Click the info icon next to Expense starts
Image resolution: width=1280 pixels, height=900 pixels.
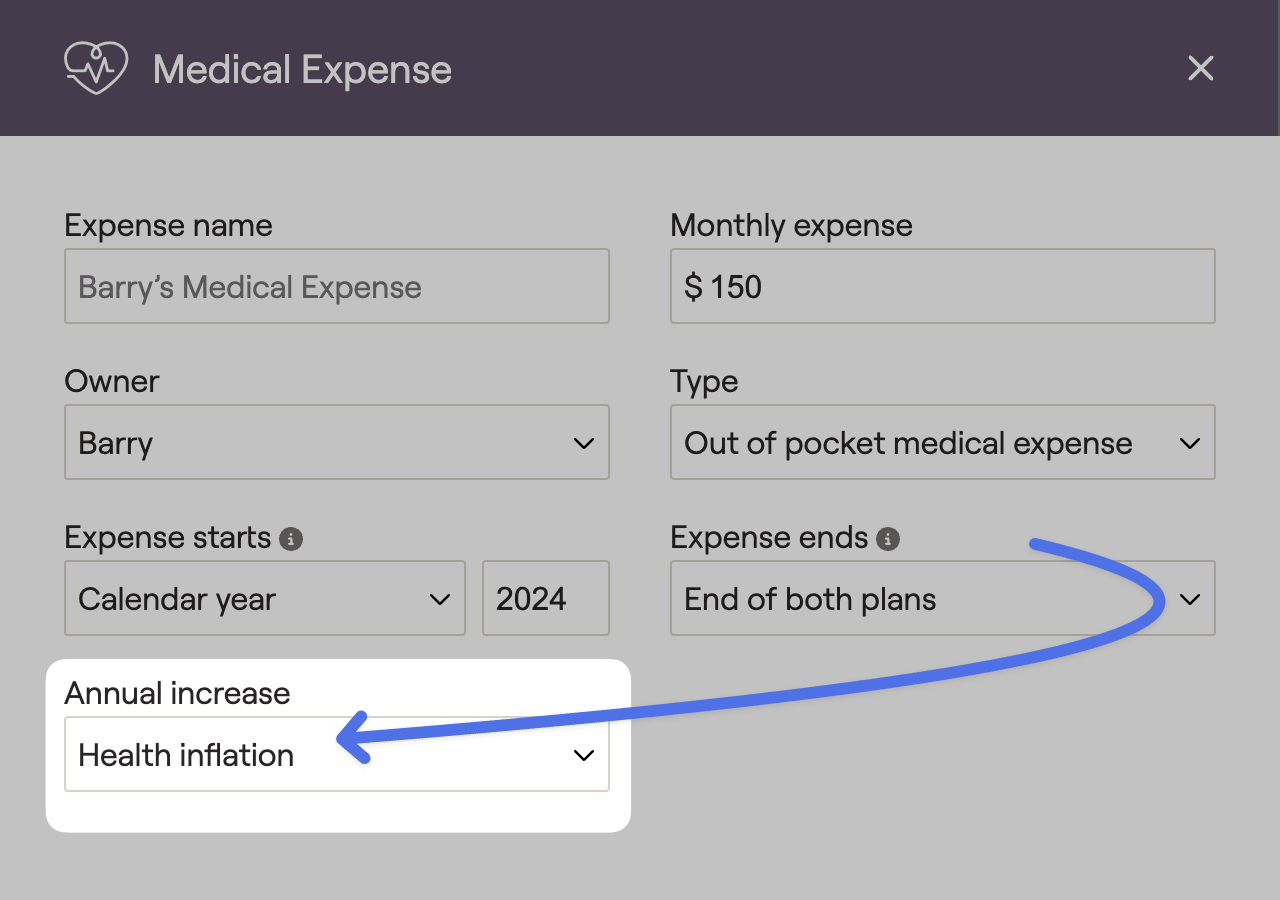click(291, 539)
